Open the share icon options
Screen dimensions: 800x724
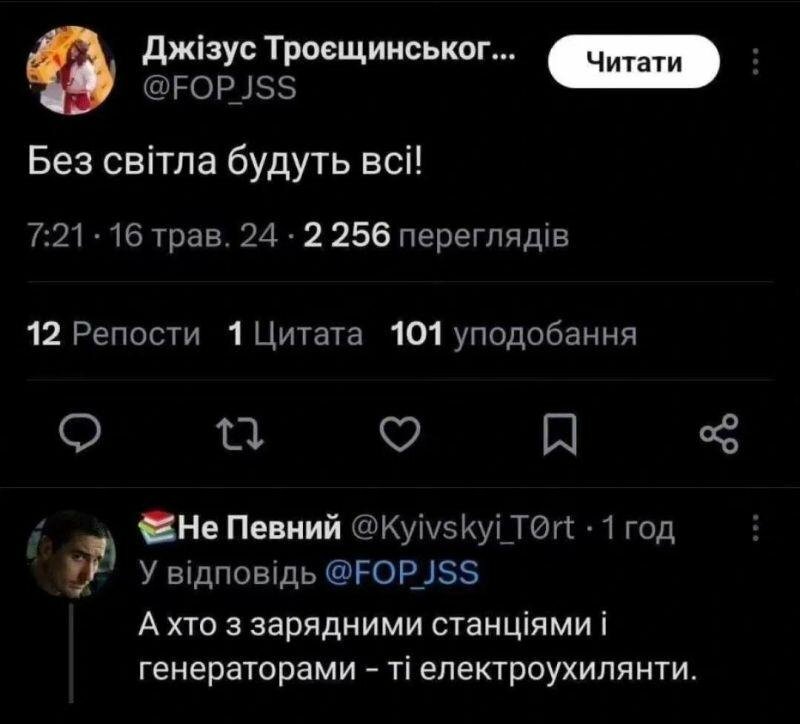tap(719, 434)
